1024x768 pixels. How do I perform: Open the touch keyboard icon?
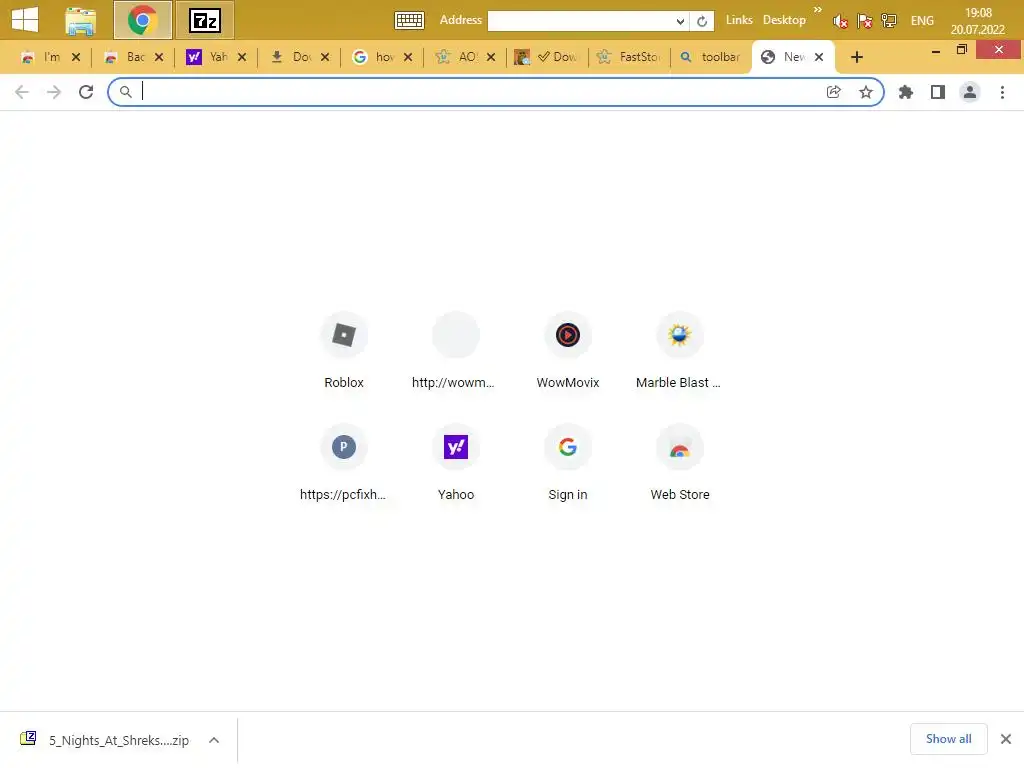coord(409,20)
